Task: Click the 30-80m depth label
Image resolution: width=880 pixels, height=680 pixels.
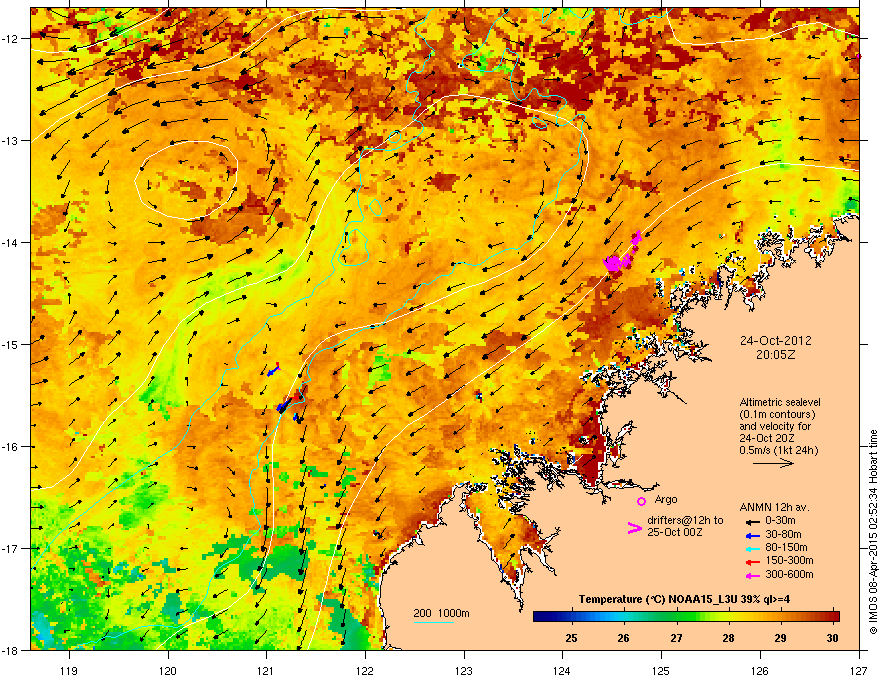Action: (783, 534)
